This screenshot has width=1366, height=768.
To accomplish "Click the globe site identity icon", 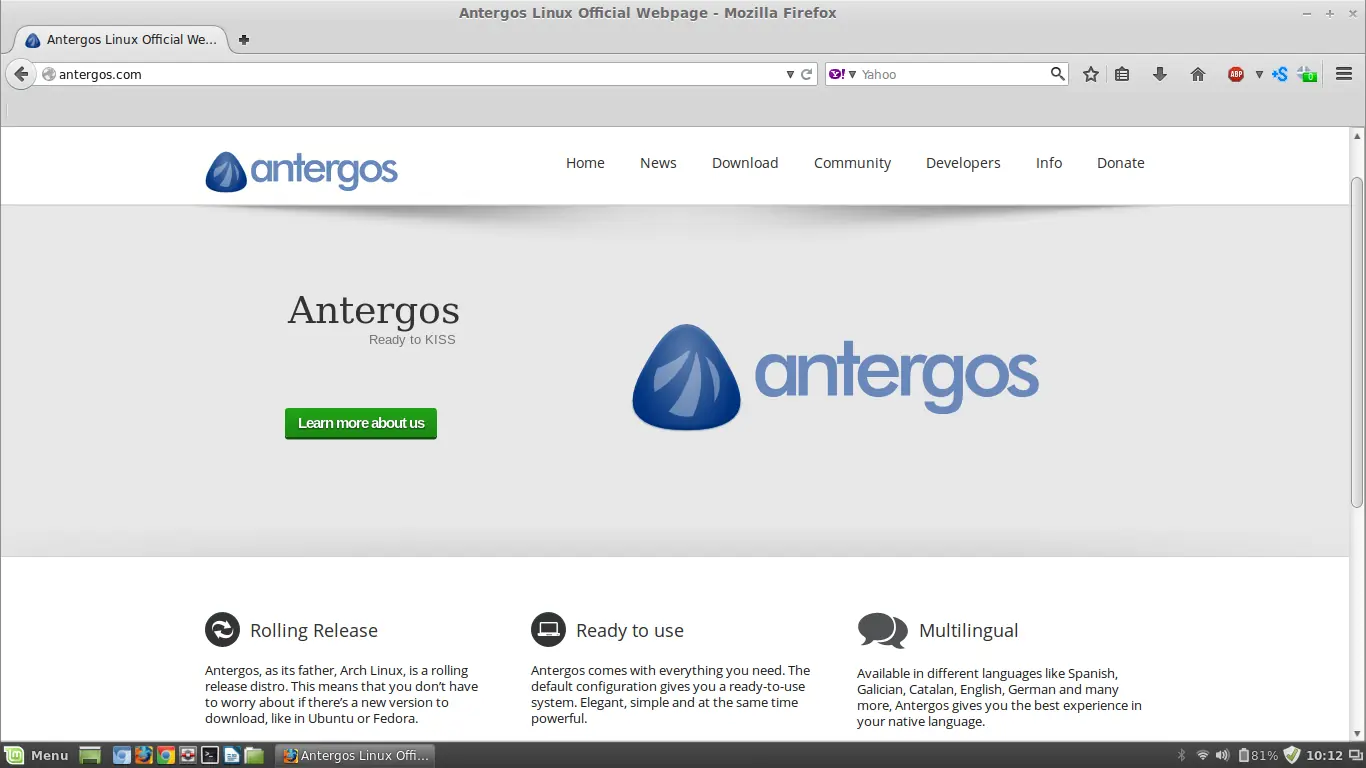I will pyautogui.click(x=48, y=74).
